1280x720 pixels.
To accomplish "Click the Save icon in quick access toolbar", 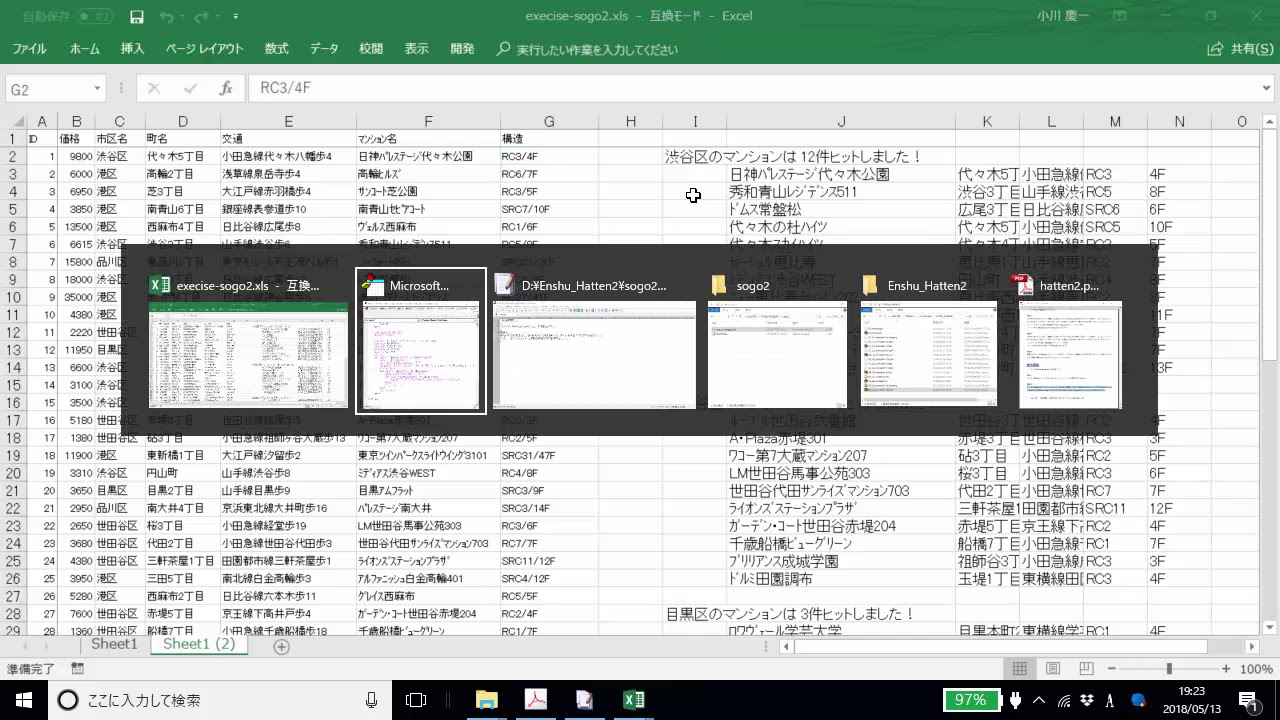I will tap(137, 17).
